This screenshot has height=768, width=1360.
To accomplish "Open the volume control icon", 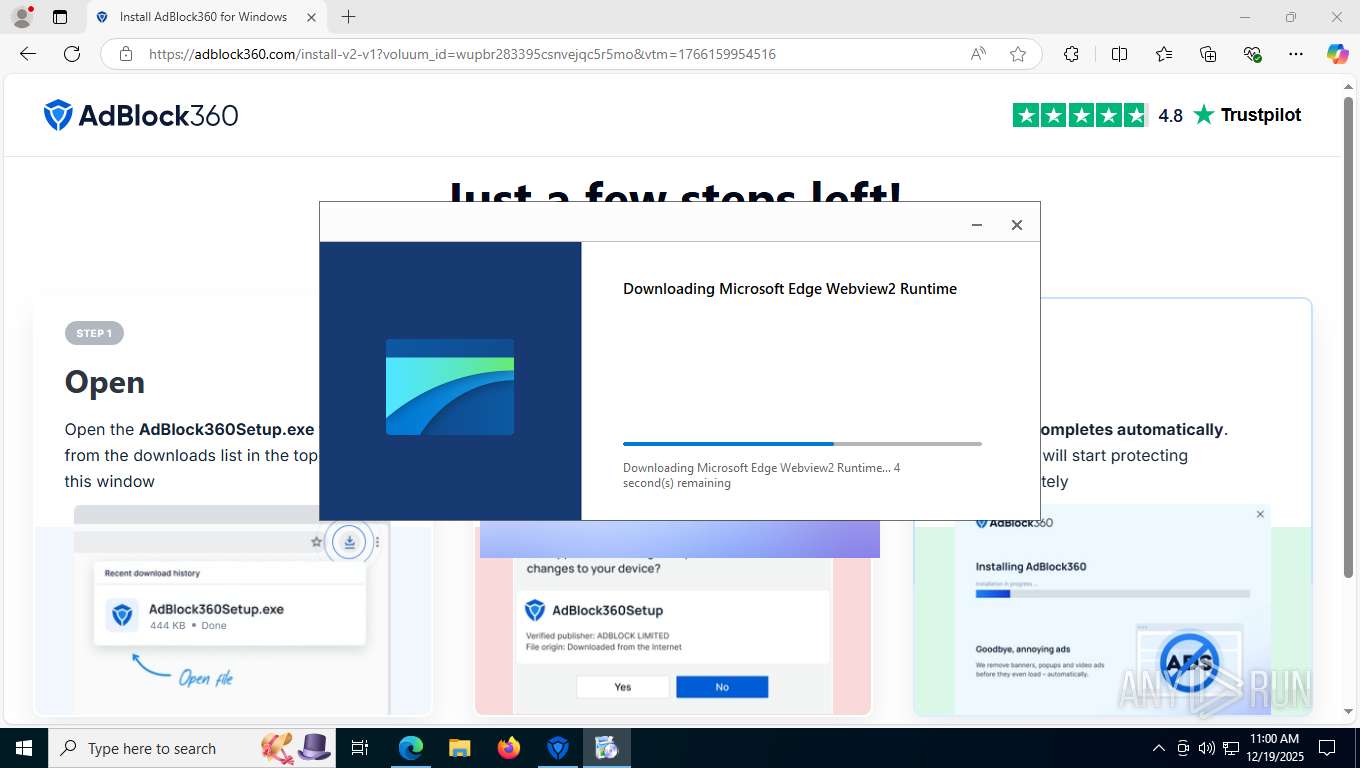I will (1208, 748).
